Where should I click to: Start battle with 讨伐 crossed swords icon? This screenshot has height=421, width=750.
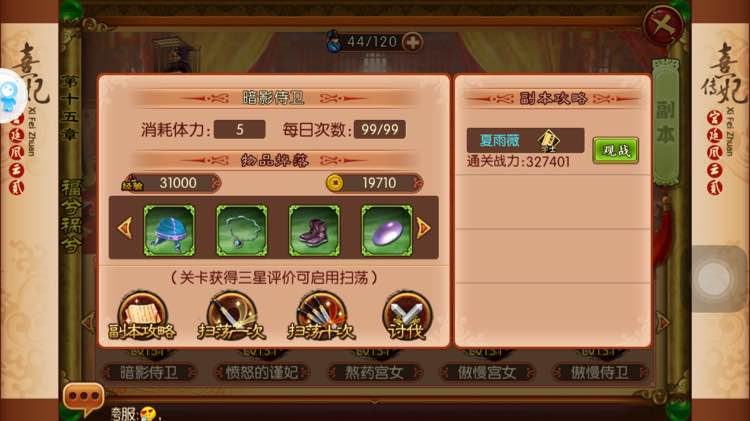tap(407, 316)
